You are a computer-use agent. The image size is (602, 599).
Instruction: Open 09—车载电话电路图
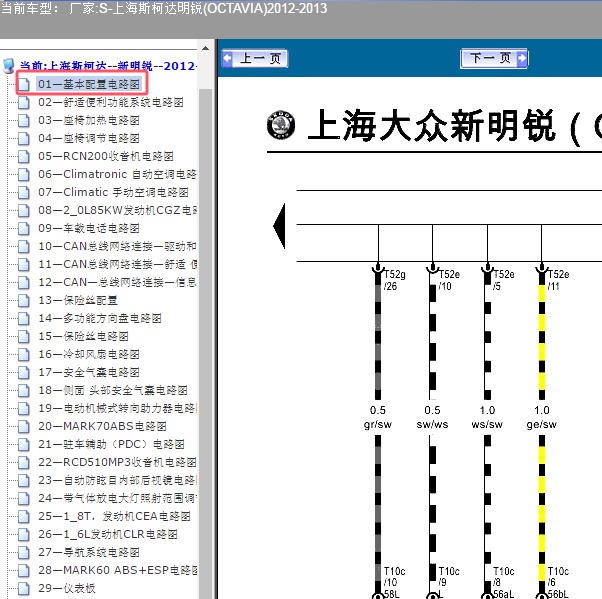[89, 228]
